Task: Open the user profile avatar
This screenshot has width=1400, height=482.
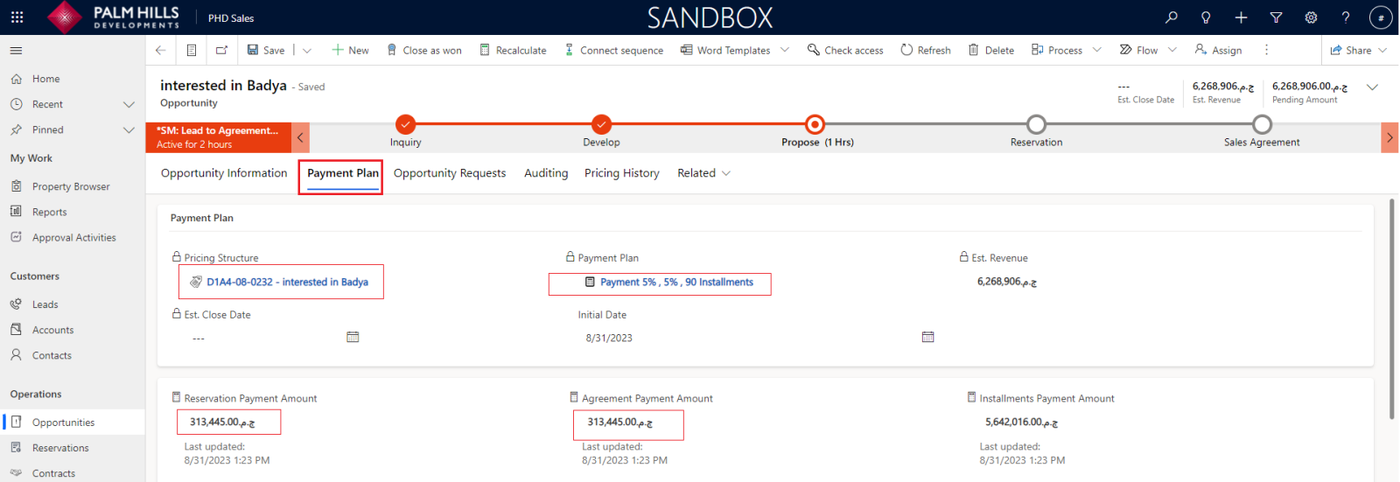Action: (1381, 17)
